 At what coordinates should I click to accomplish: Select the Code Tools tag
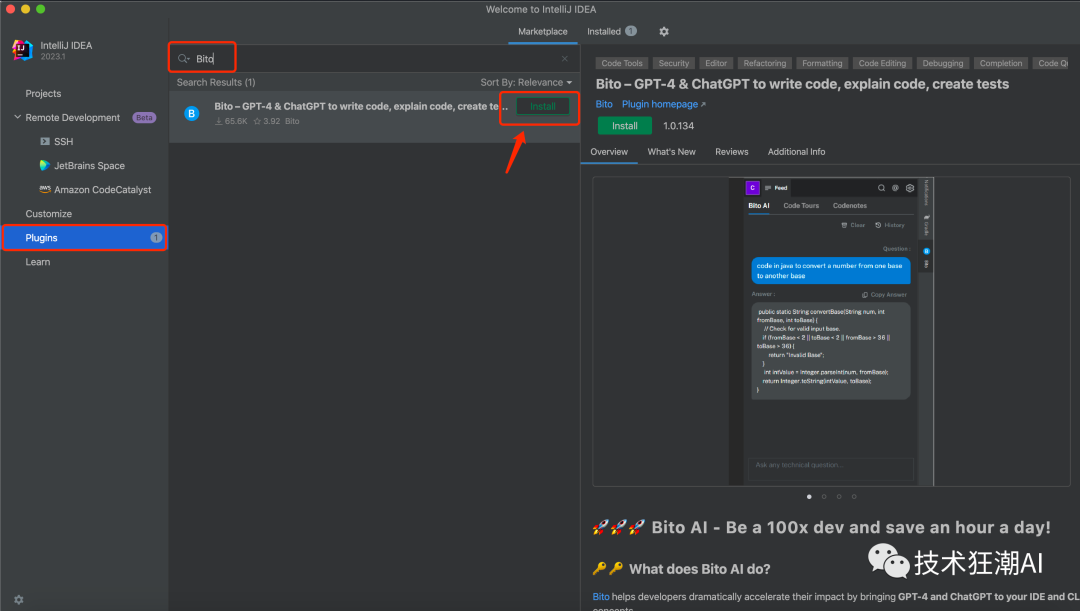coord(622,63)
